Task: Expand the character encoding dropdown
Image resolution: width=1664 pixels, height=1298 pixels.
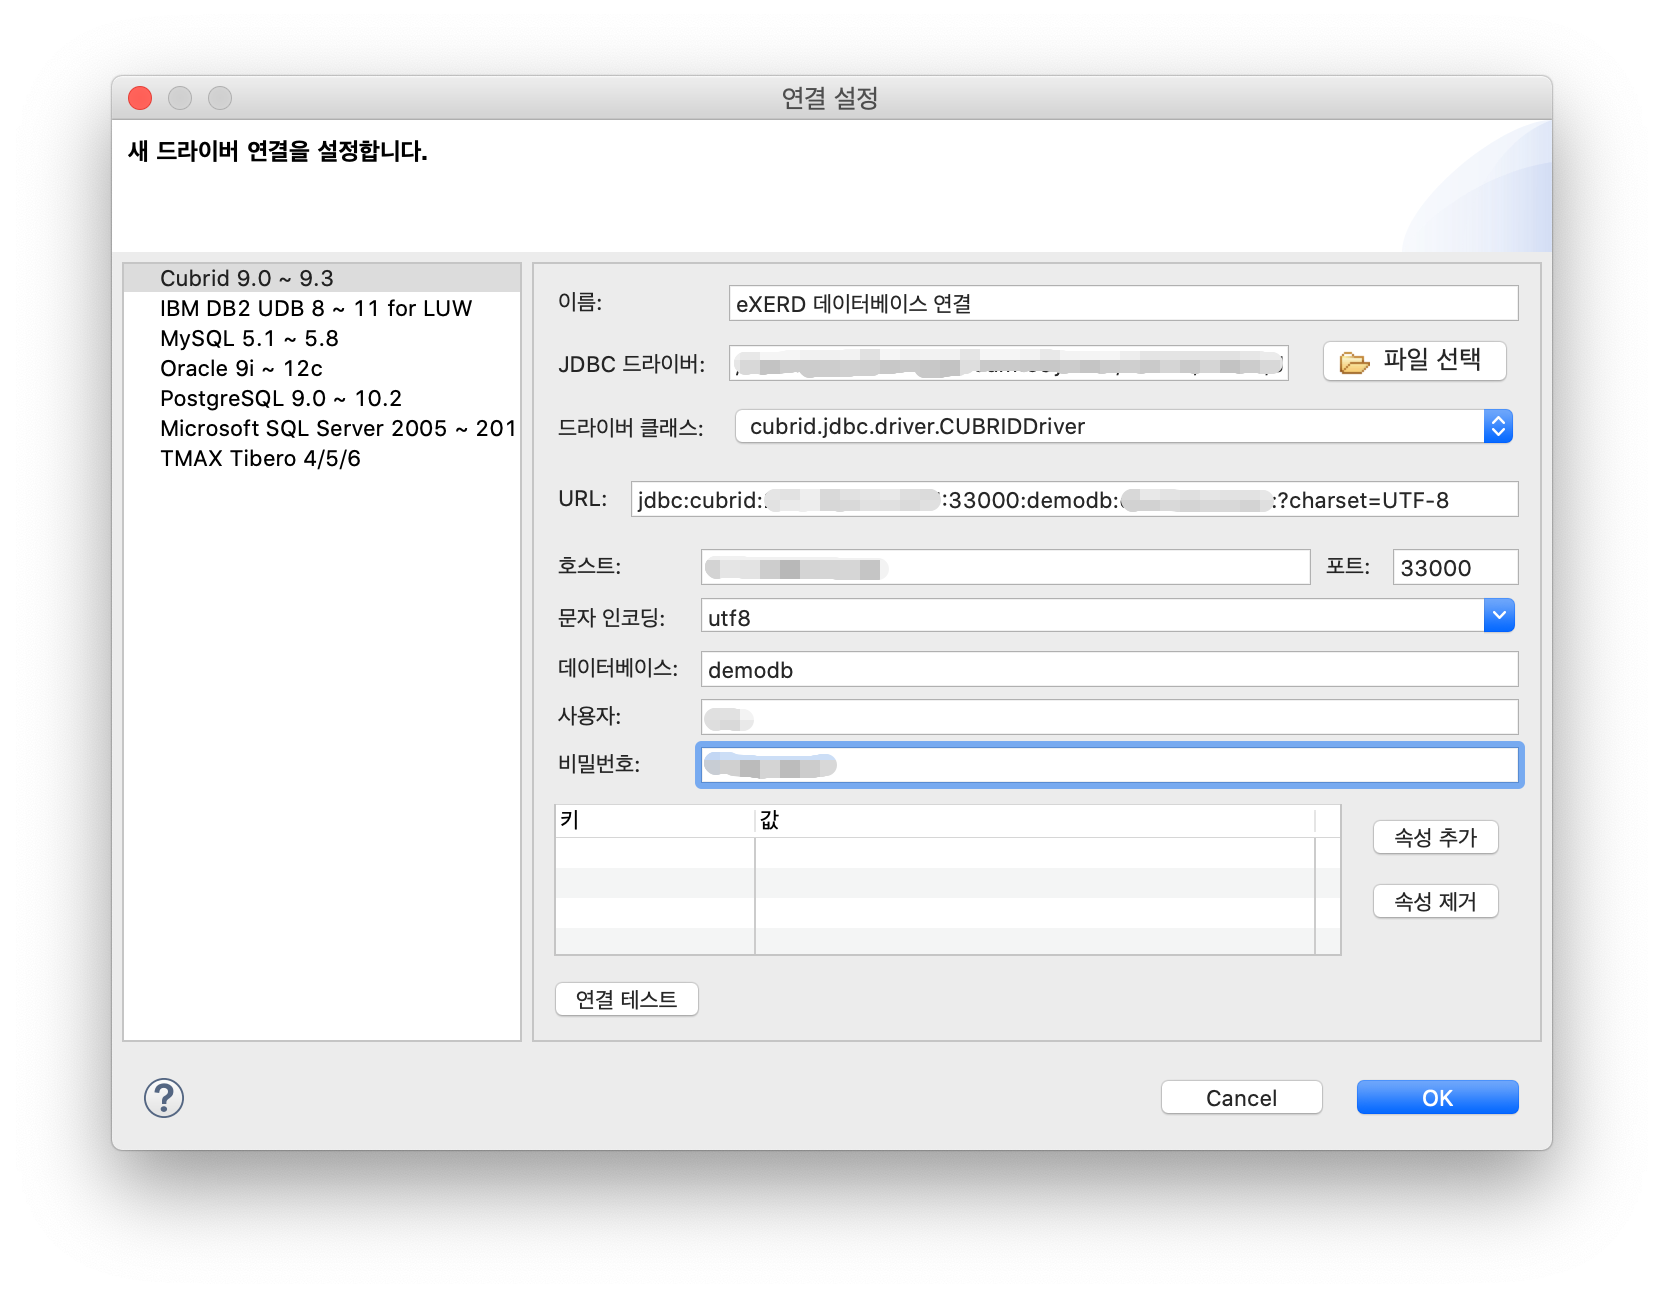Action: [1499, 616]
